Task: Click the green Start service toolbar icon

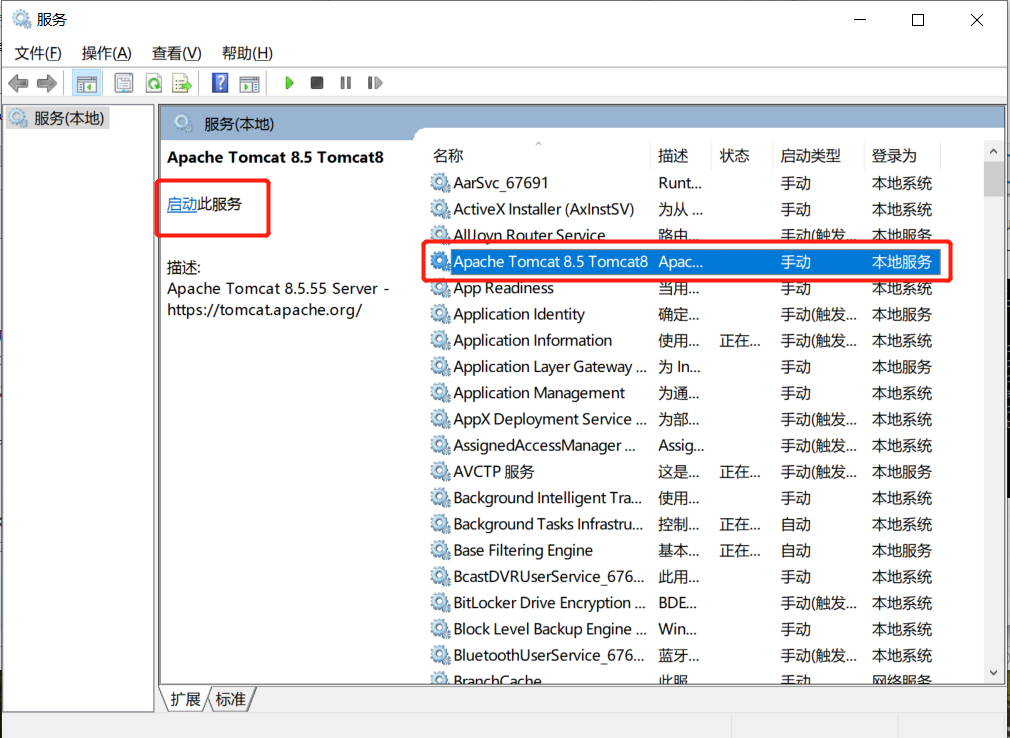Action: (288, 82)
